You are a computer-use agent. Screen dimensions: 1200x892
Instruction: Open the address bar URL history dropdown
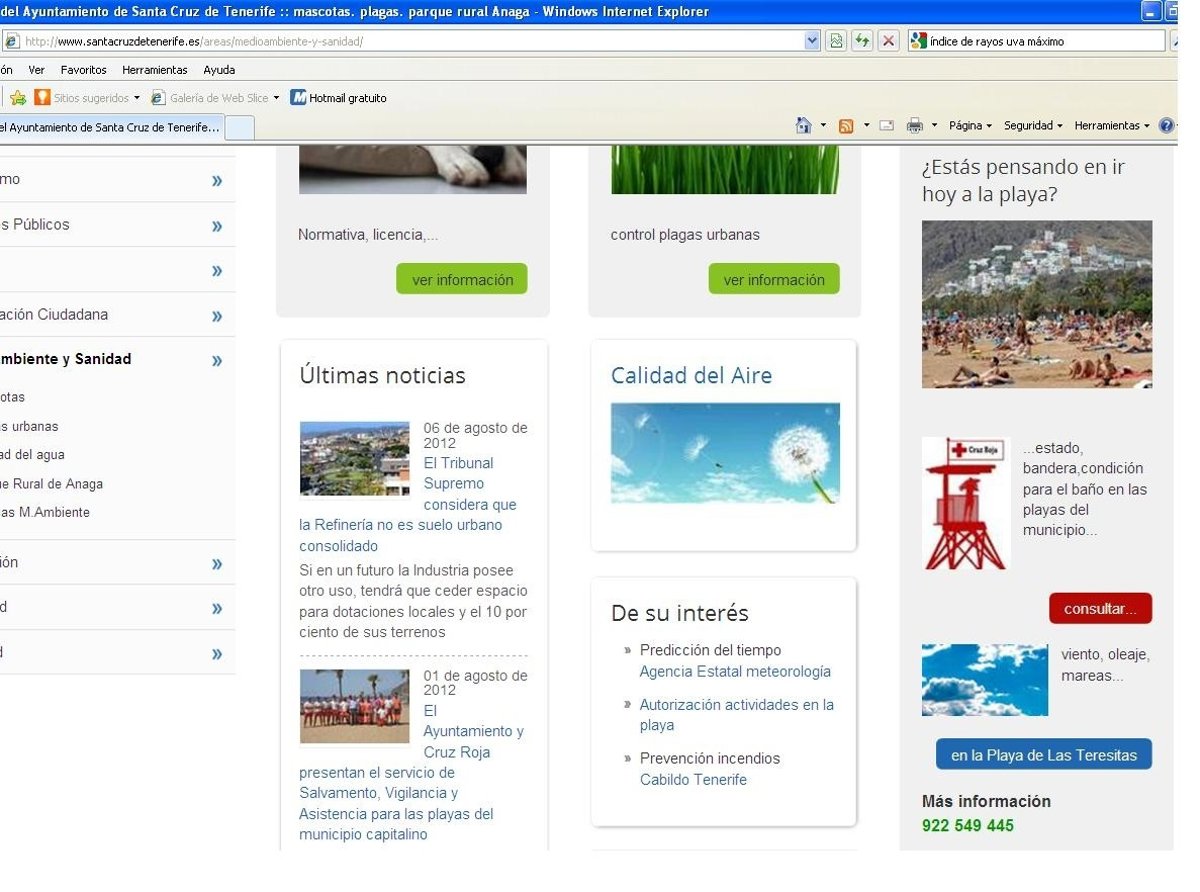812,41
